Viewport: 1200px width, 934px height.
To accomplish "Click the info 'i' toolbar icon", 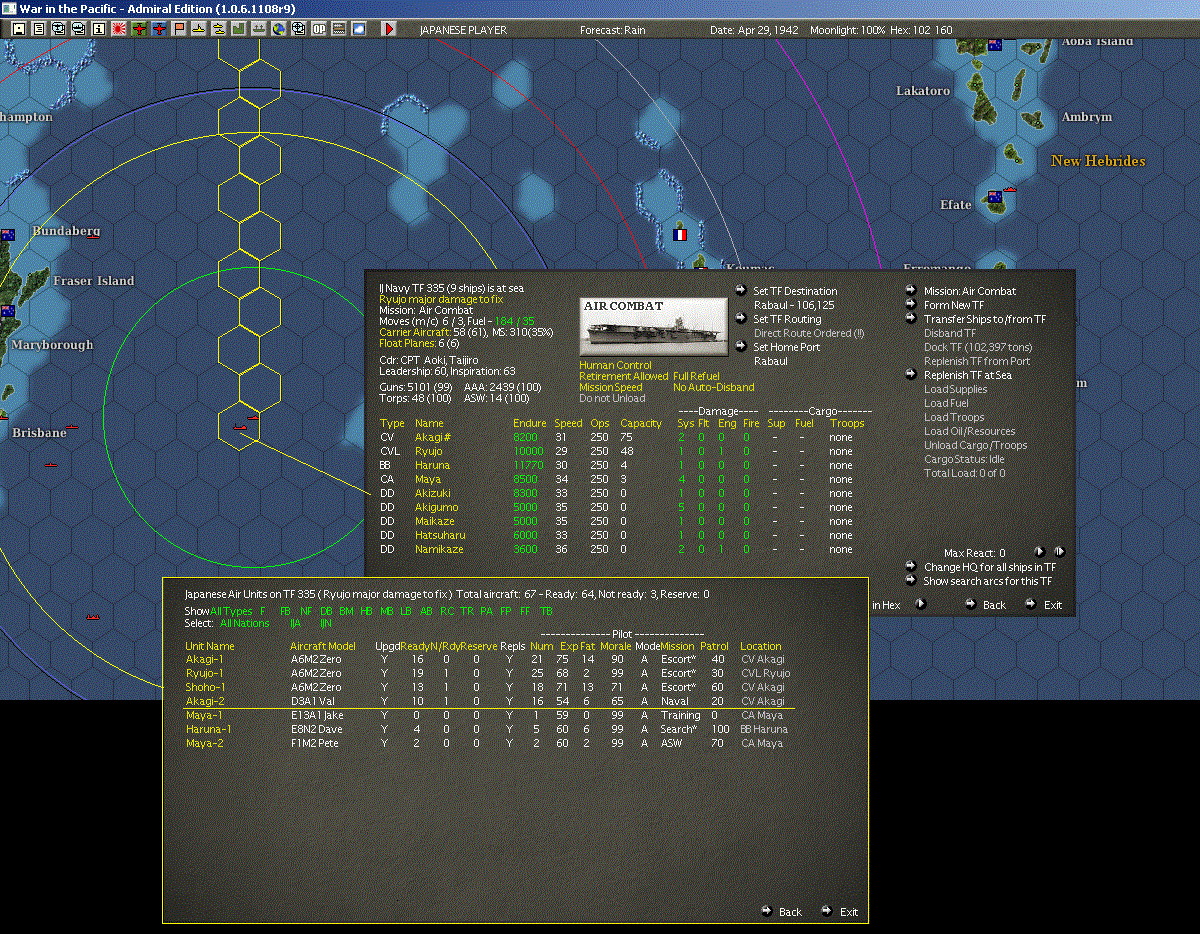I will [98, 29].
